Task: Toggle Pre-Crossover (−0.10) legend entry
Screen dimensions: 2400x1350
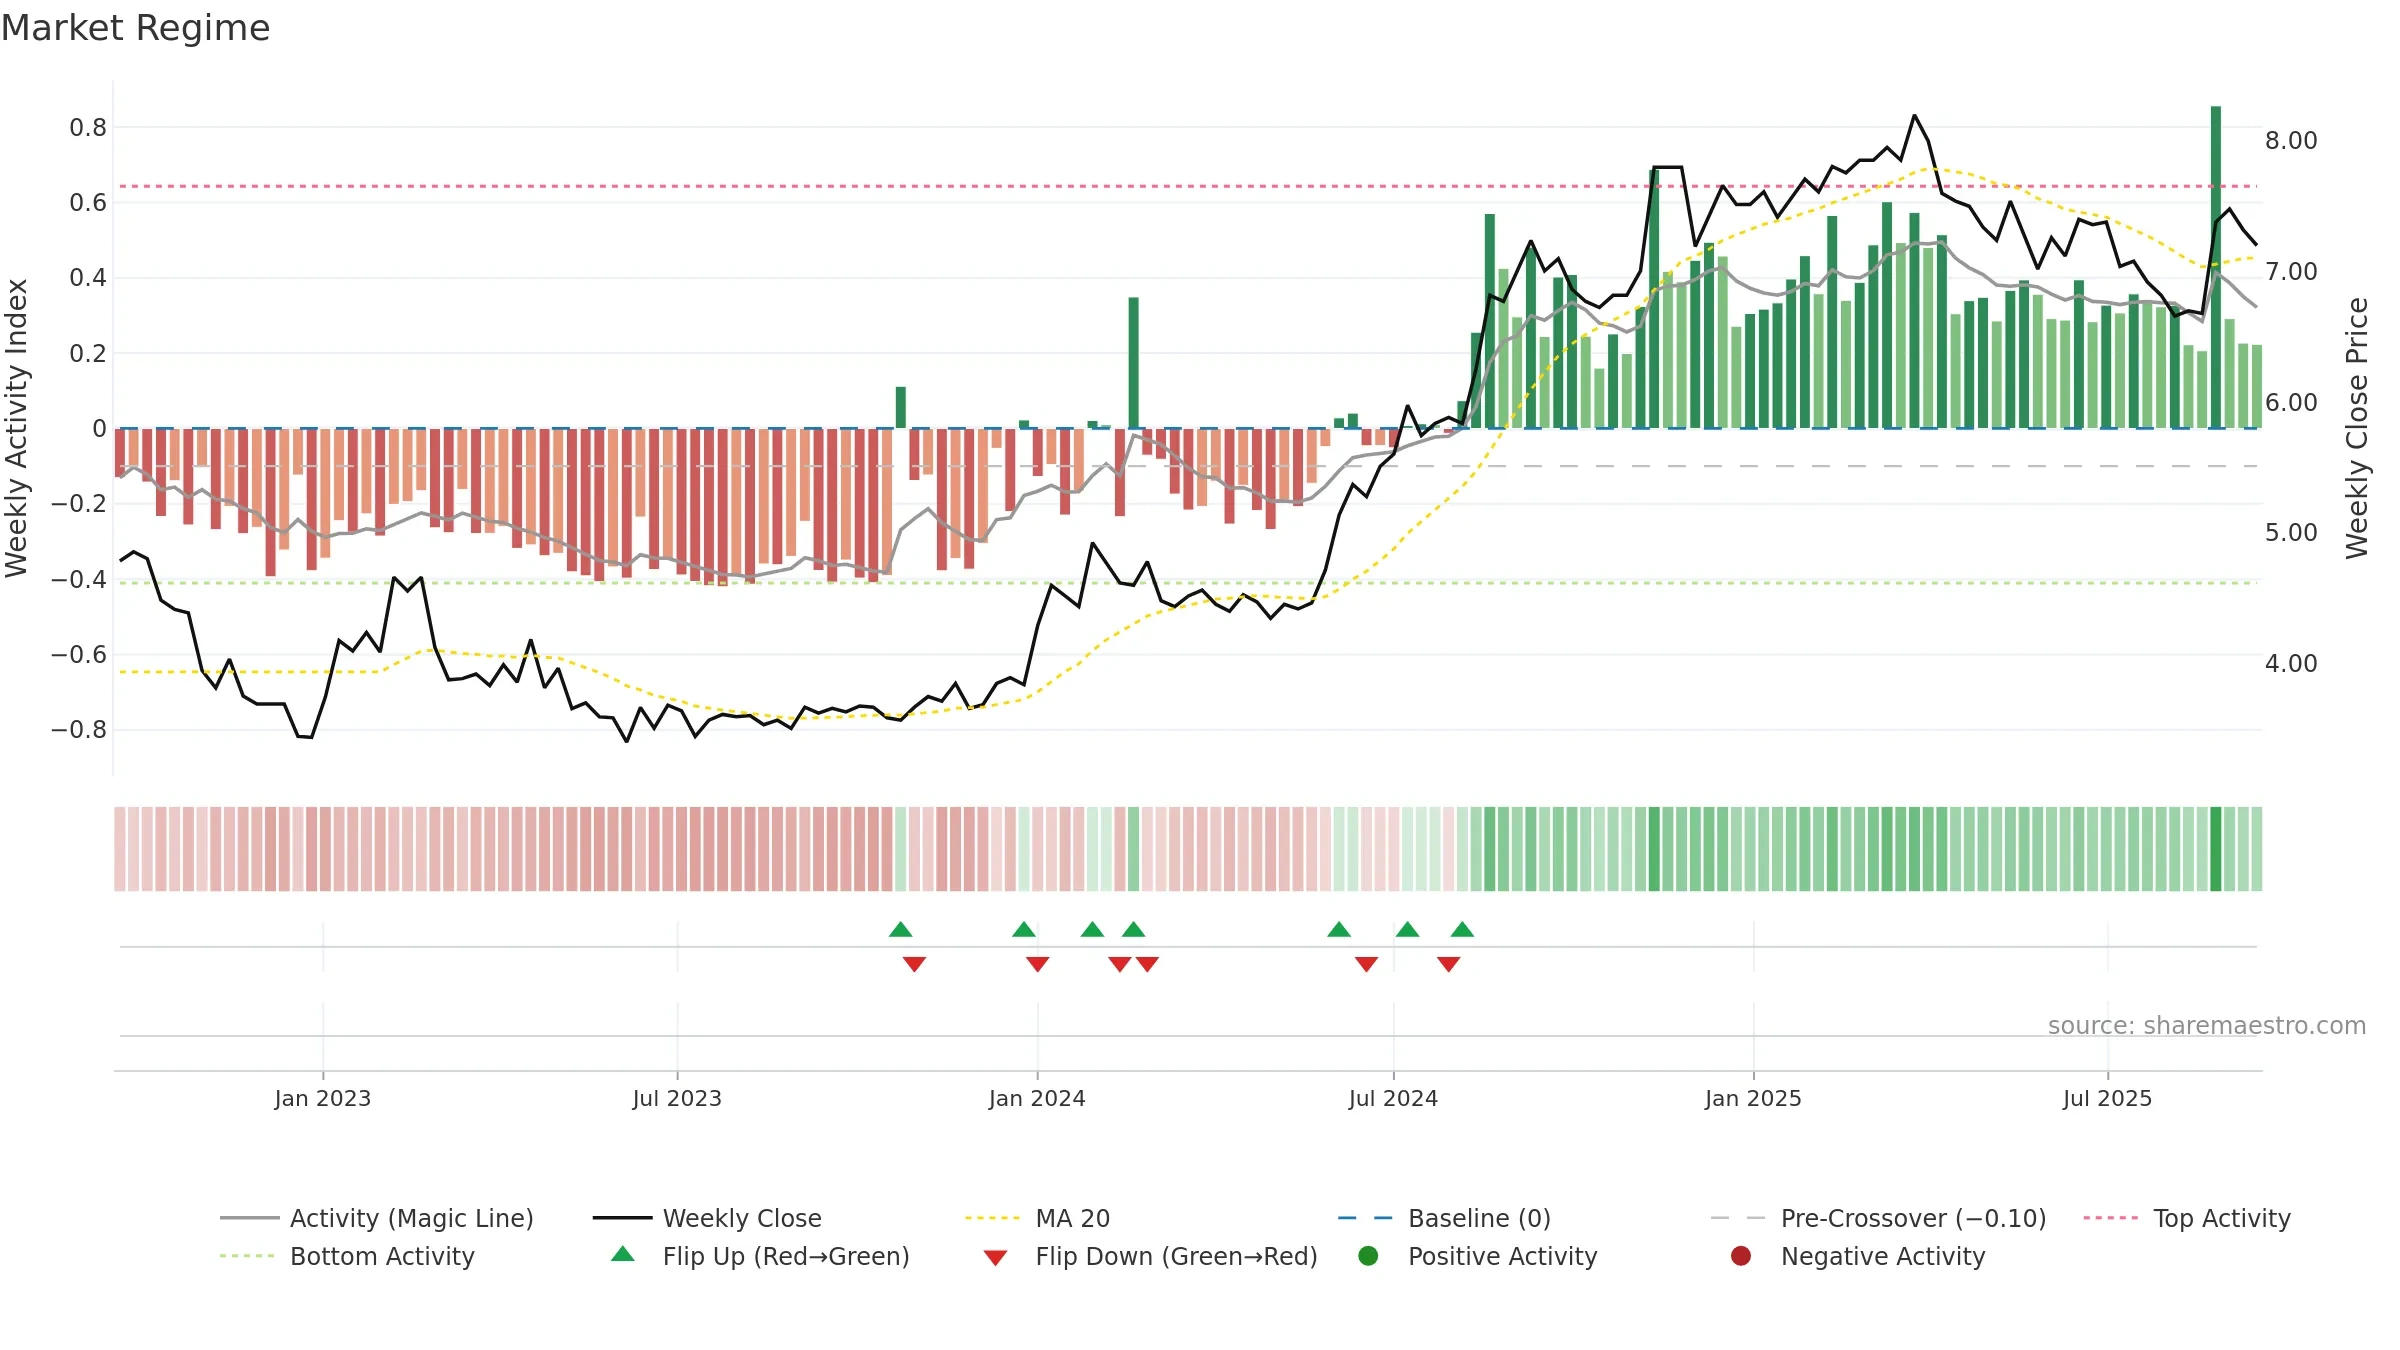Action: (x=1878, y=1218)
